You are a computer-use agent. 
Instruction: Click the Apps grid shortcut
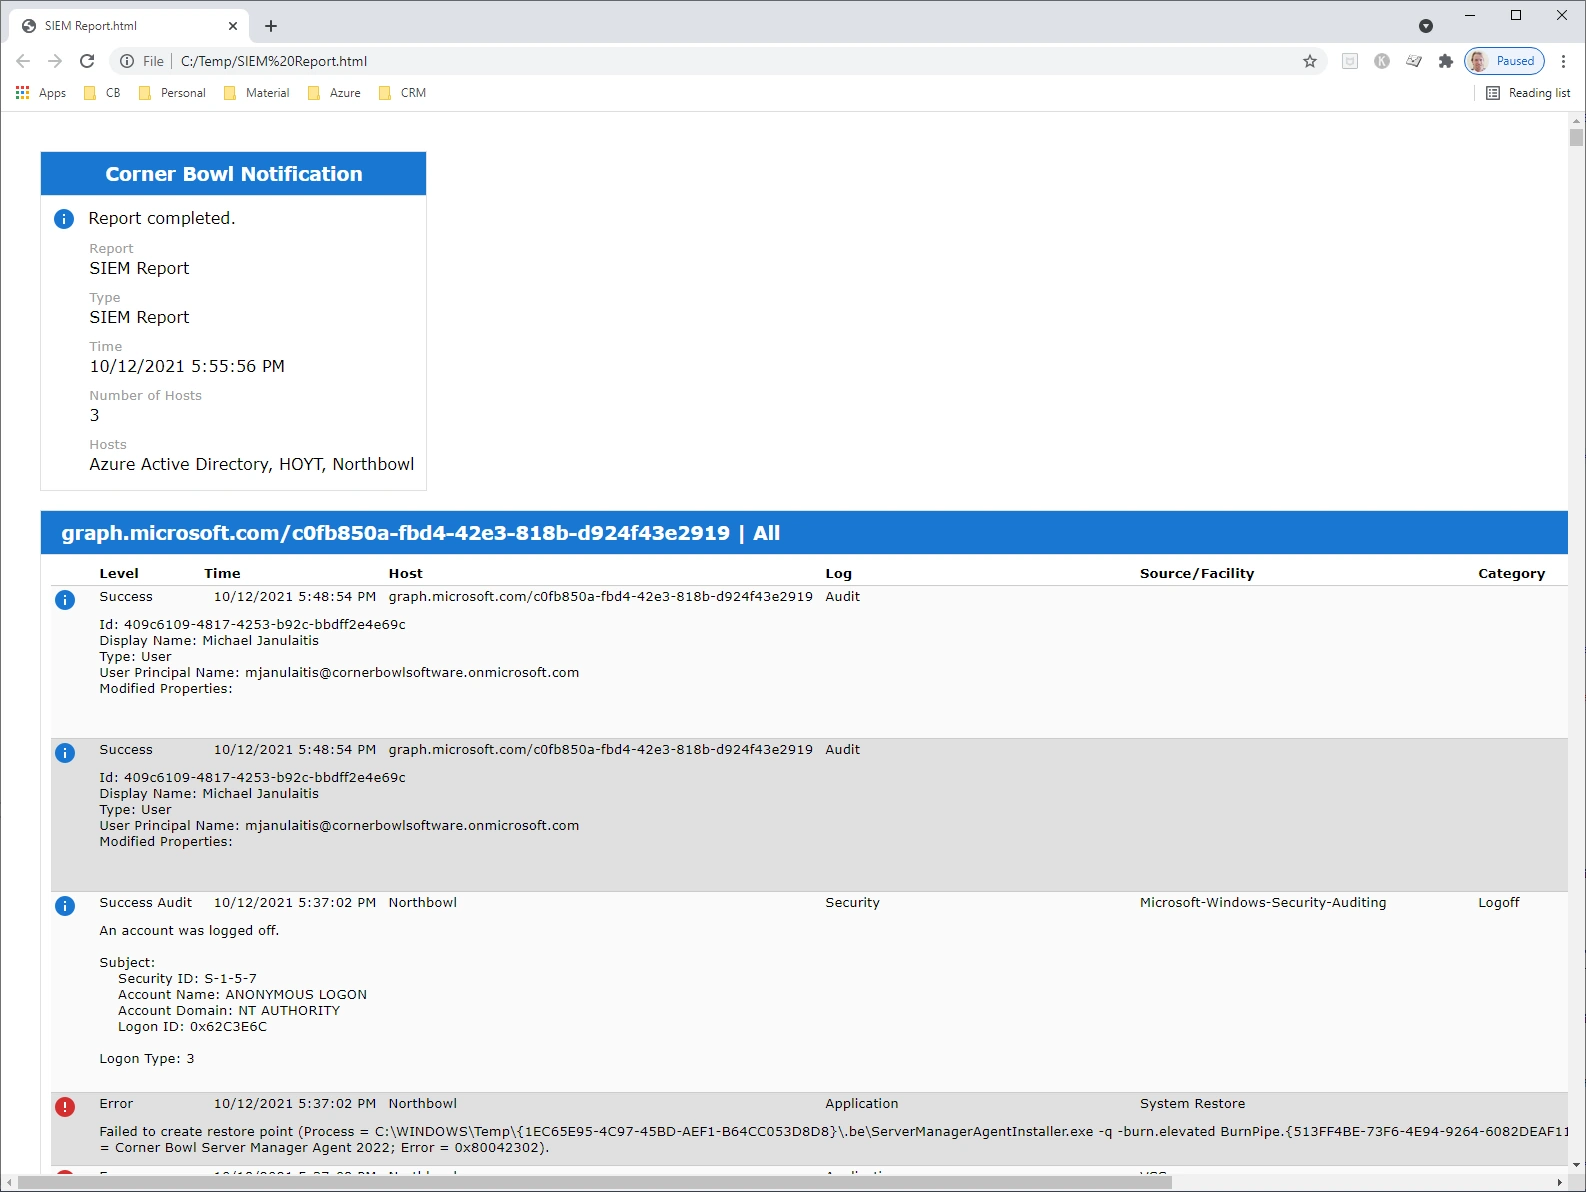pyautogui.click(x=41, y=93)
